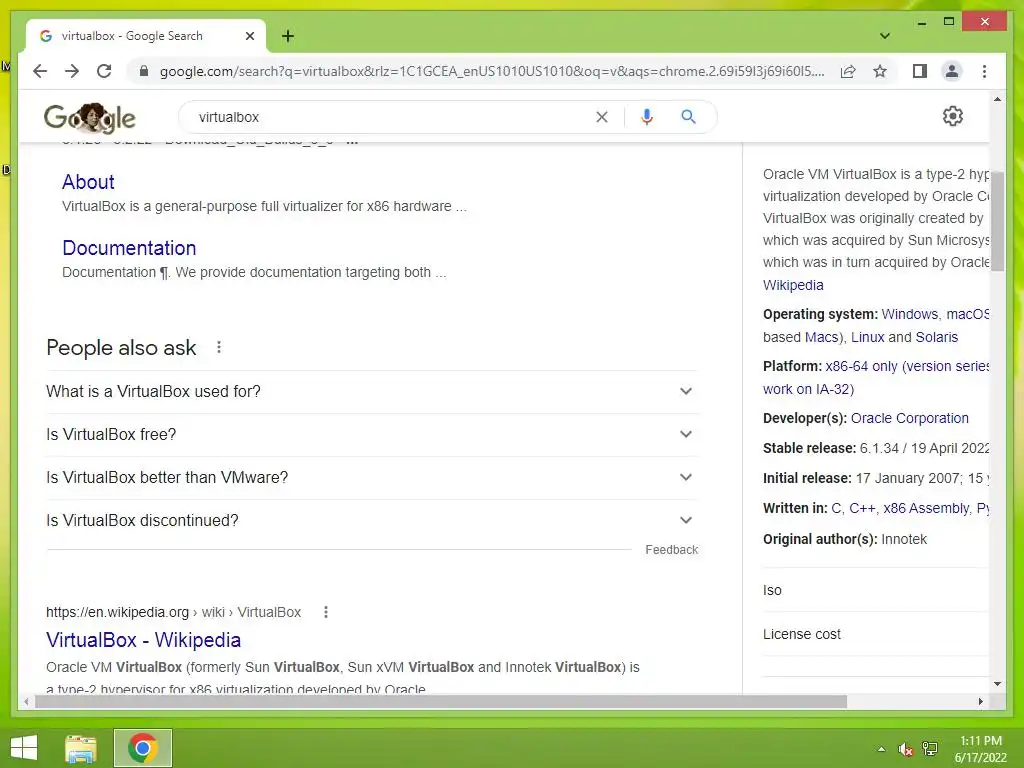Reload the Google search page

104,71
